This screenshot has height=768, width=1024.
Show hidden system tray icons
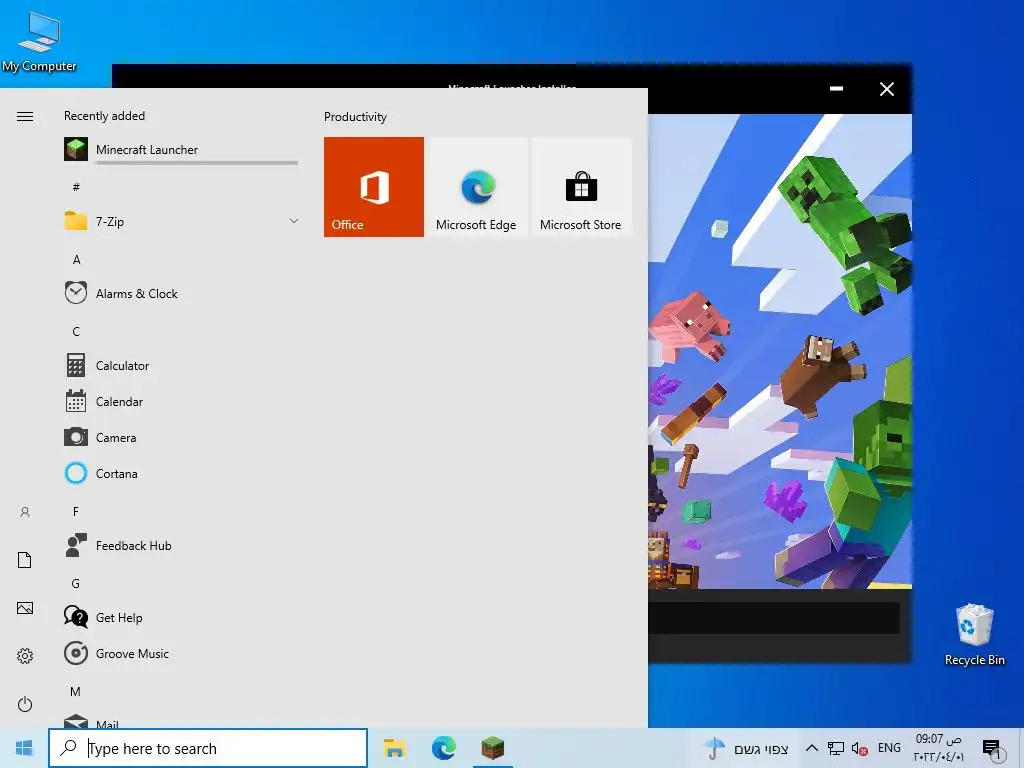(812, 748)
